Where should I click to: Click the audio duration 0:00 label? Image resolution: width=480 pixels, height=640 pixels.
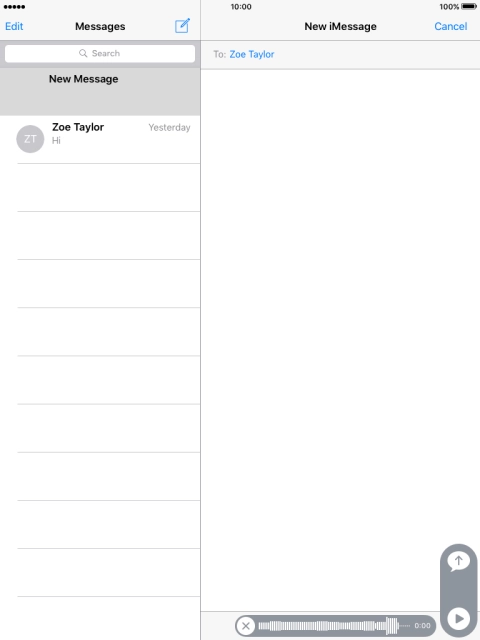pos(422,626)
